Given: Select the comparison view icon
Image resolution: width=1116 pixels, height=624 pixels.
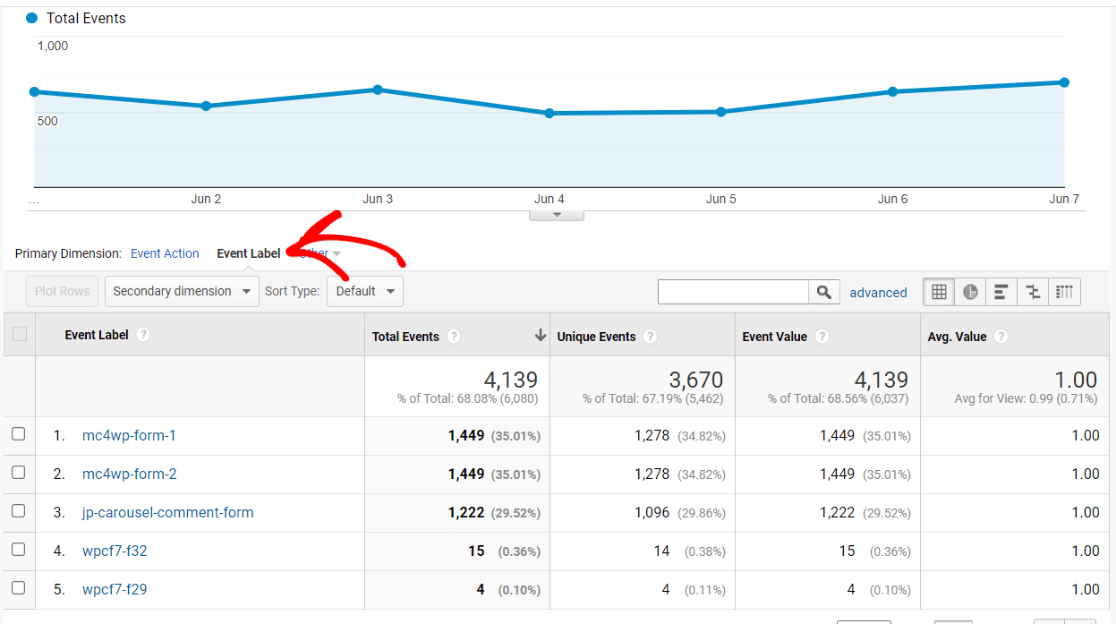Looking at the screenshot, I should tap(1033, 292).
